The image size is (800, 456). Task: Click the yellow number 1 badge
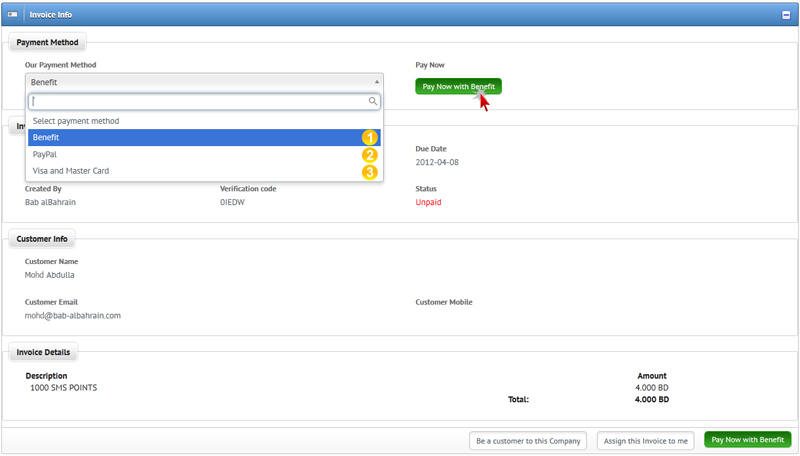(x=369, y=138)
